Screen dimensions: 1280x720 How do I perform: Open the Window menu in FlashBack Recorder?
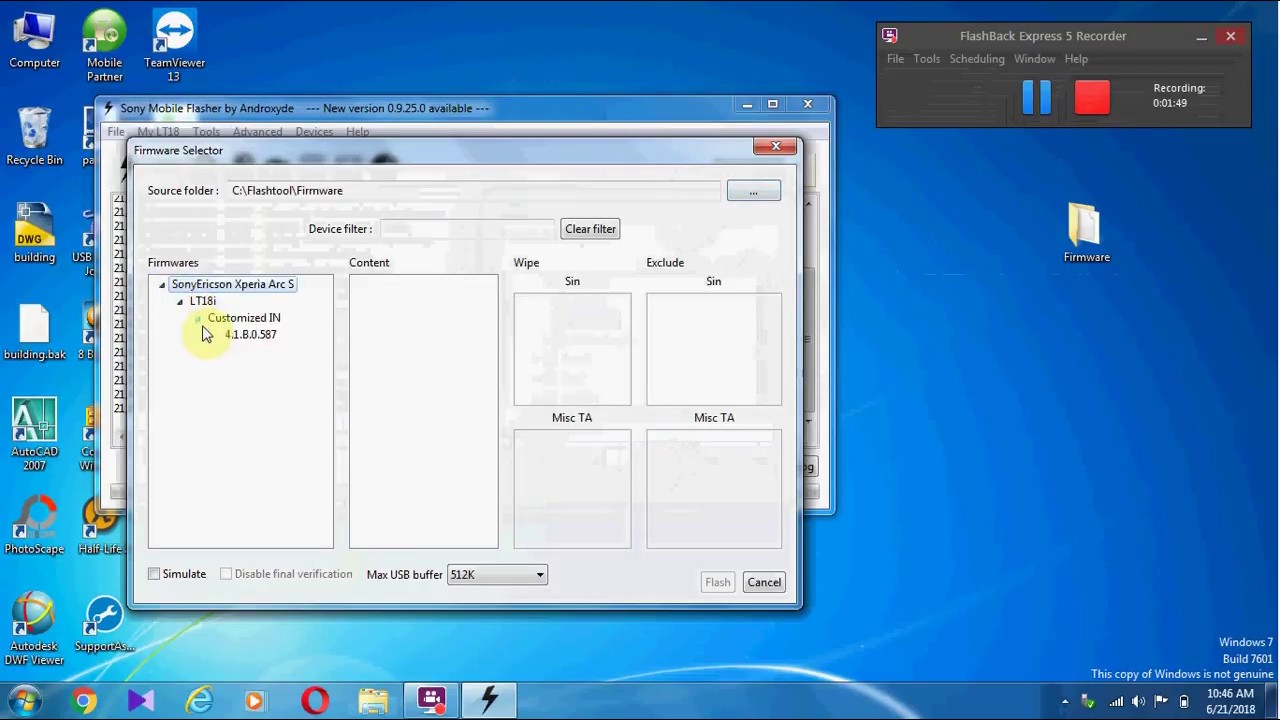1034,59
